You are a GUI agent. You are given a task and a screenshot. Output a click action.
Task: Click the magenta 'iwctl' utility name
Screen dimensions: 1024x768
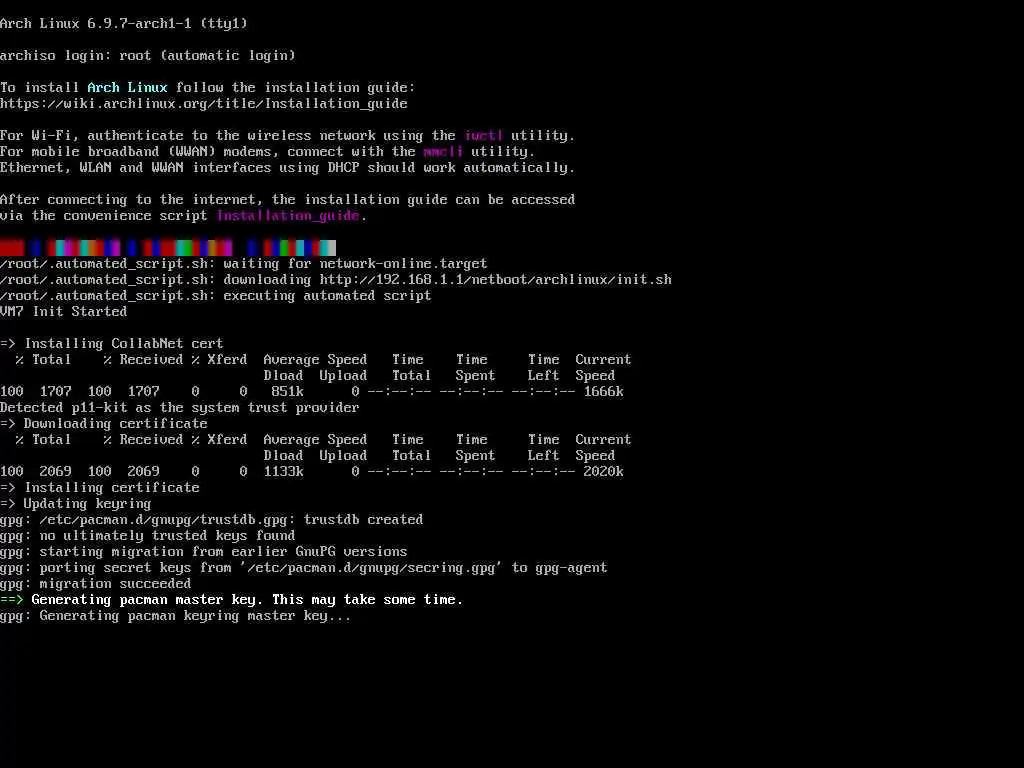(483, 135)
